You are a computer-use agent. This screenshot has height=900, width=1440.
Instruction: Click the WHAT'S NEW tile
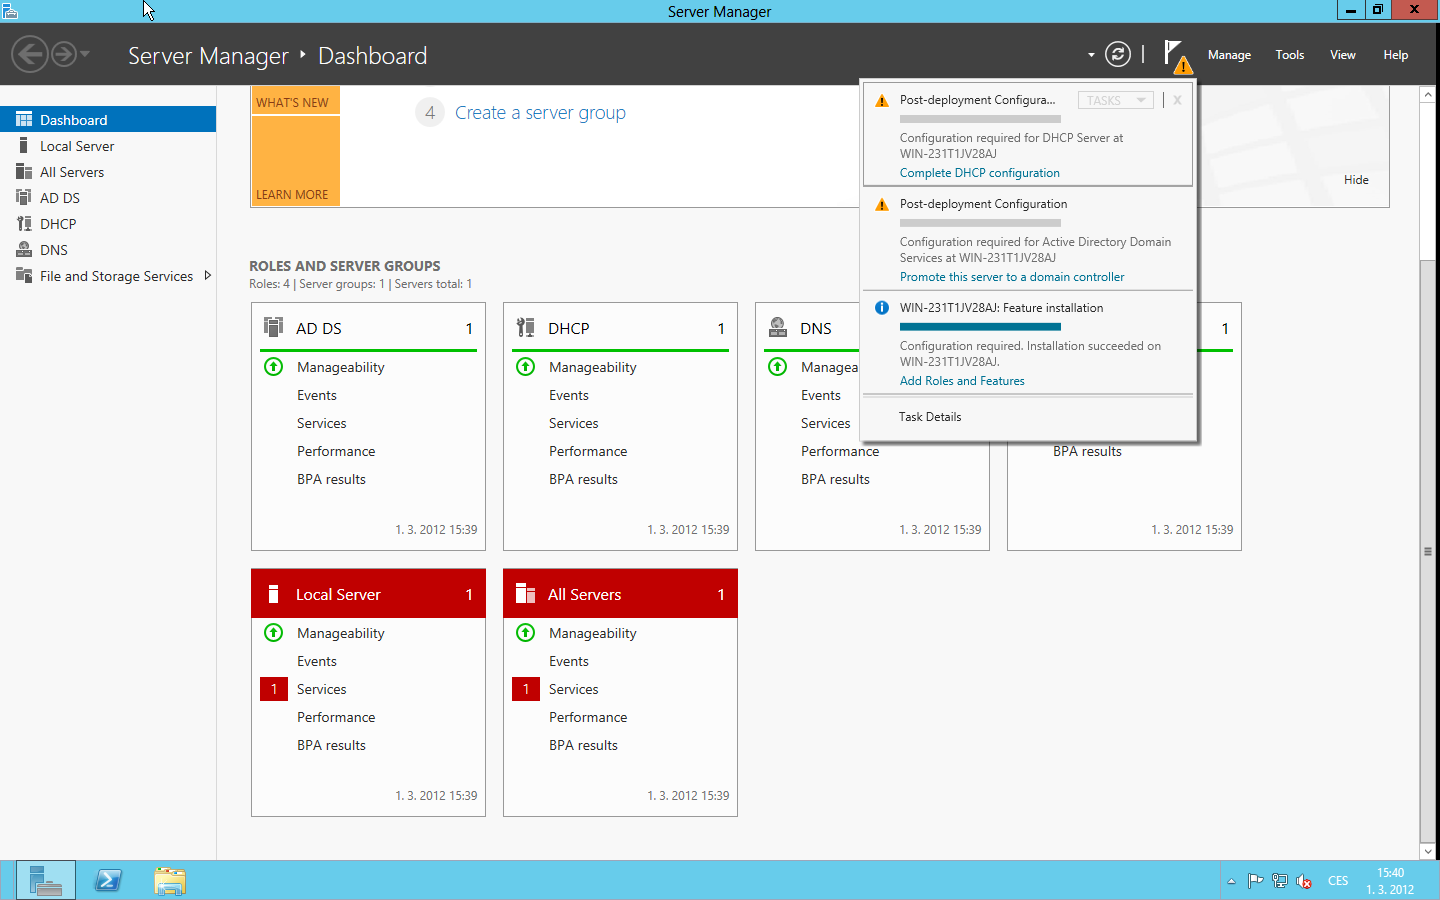click(295, 100)
